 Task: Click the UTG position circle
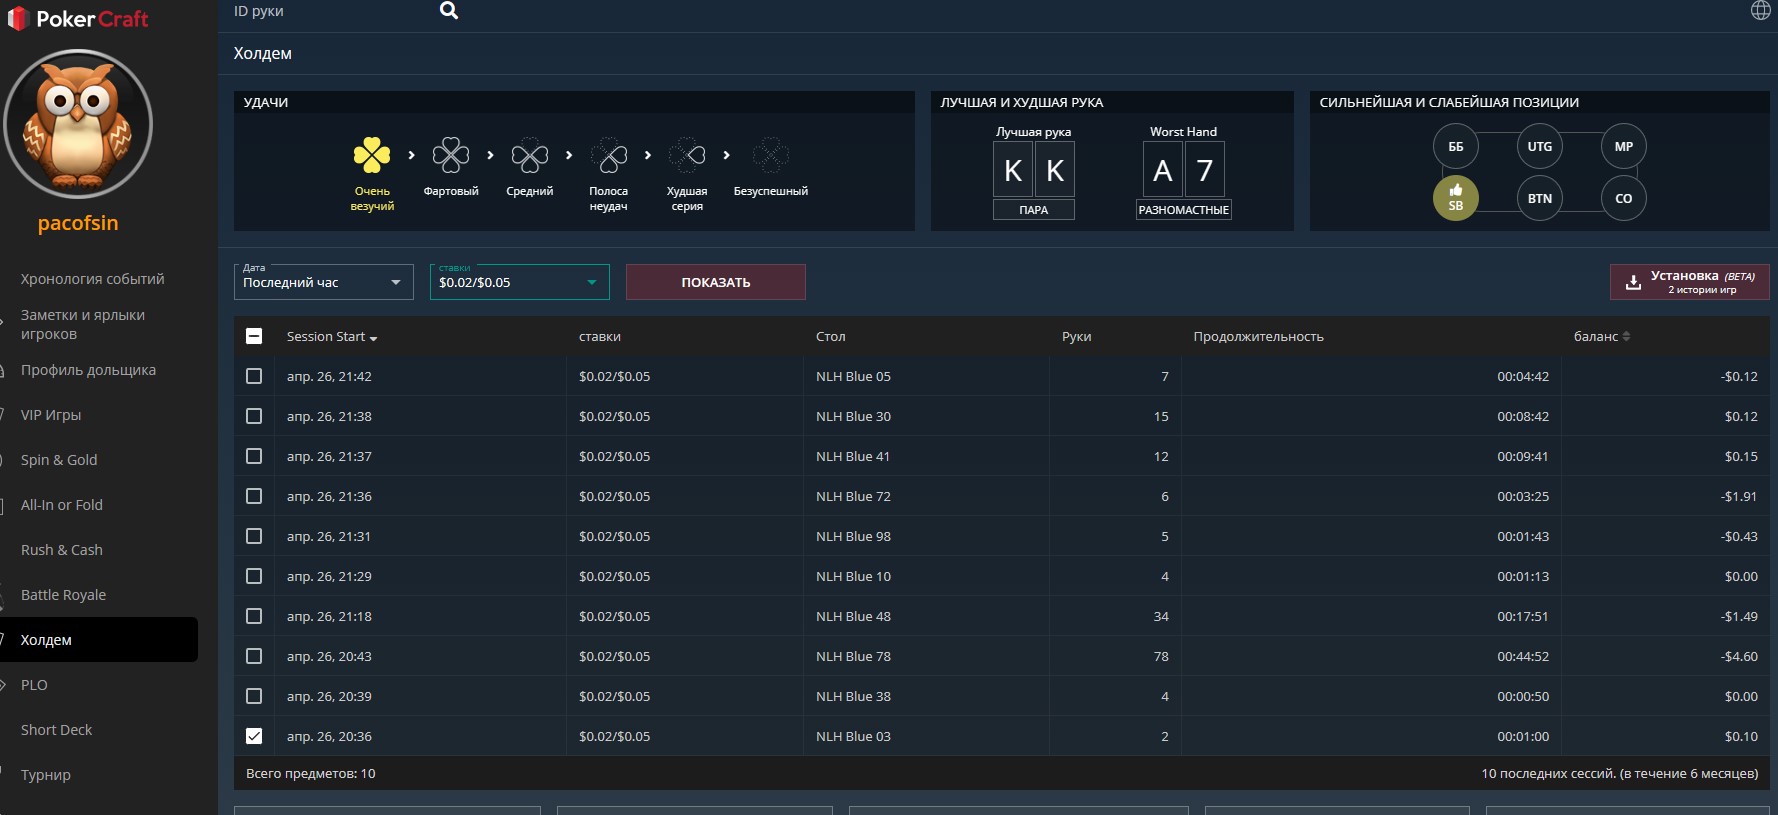point(1540,146)
